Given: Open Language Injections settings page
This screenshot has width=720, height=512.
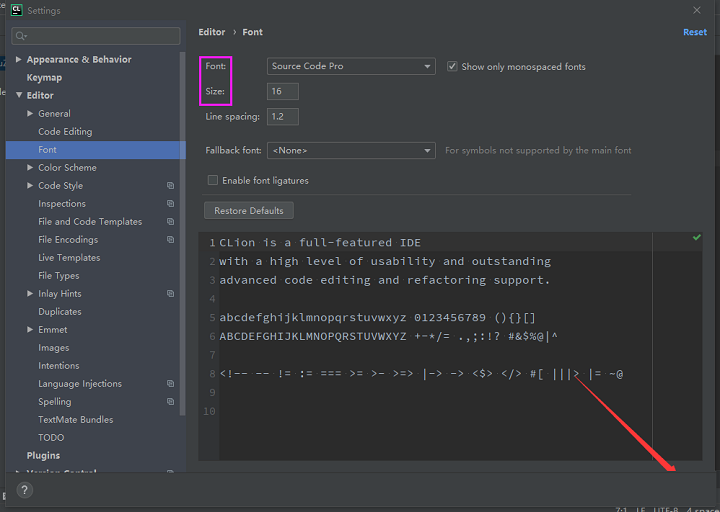Looking at the screenshot, I should 80,383.
